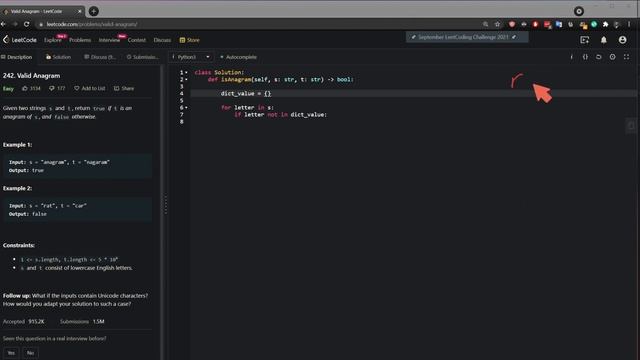The width and height of the screenshot is (640, 360).
Task: Open the Interview menu item
Action: pos(109,40)
